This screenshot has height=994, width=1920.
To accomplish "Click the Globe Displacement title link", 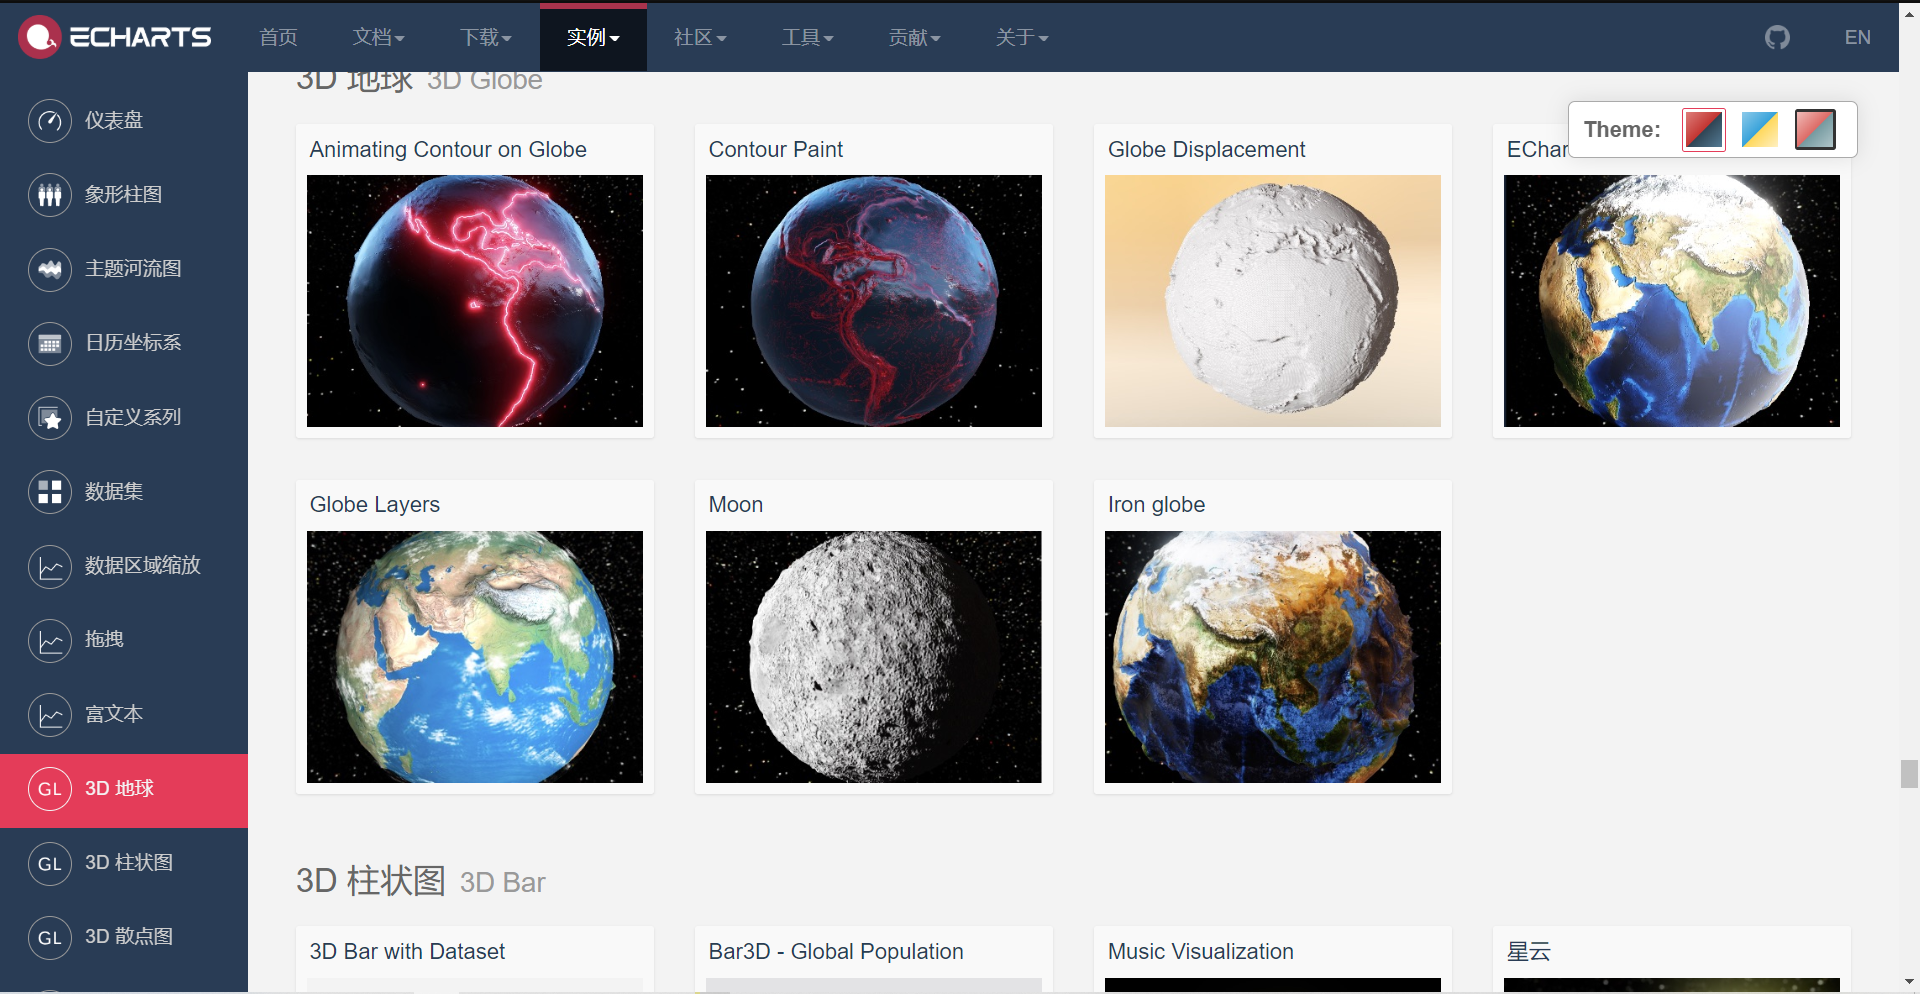I will (1207, 150).
